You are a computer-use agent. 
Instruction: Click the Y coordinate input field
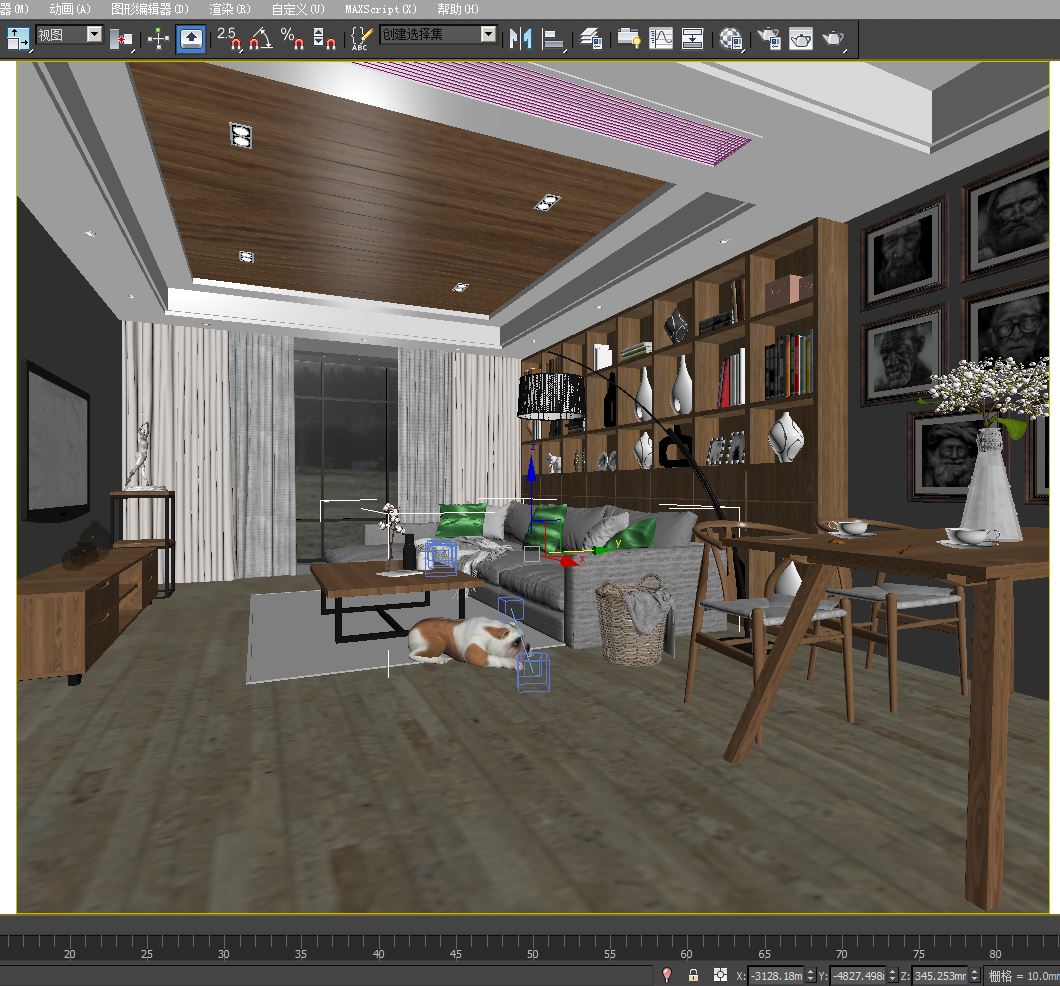(x=858, y=975)
